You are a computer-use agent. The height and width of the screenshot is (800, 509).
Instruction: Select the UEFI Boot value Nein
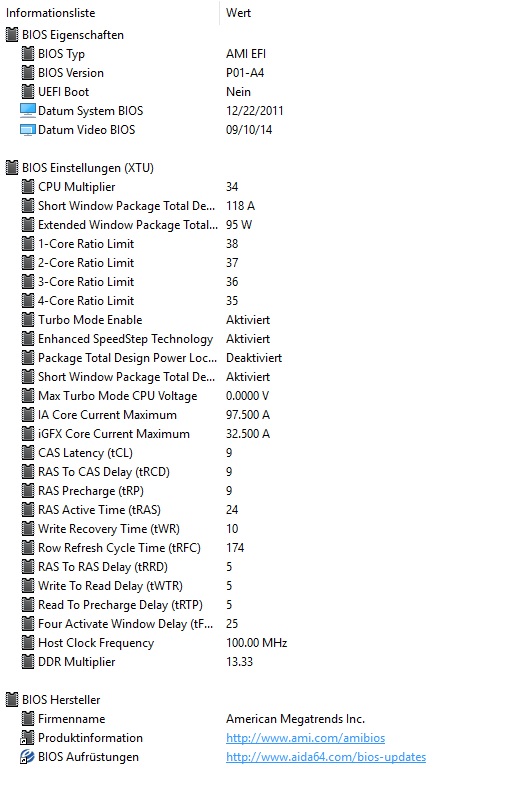(x=238, y=91)
